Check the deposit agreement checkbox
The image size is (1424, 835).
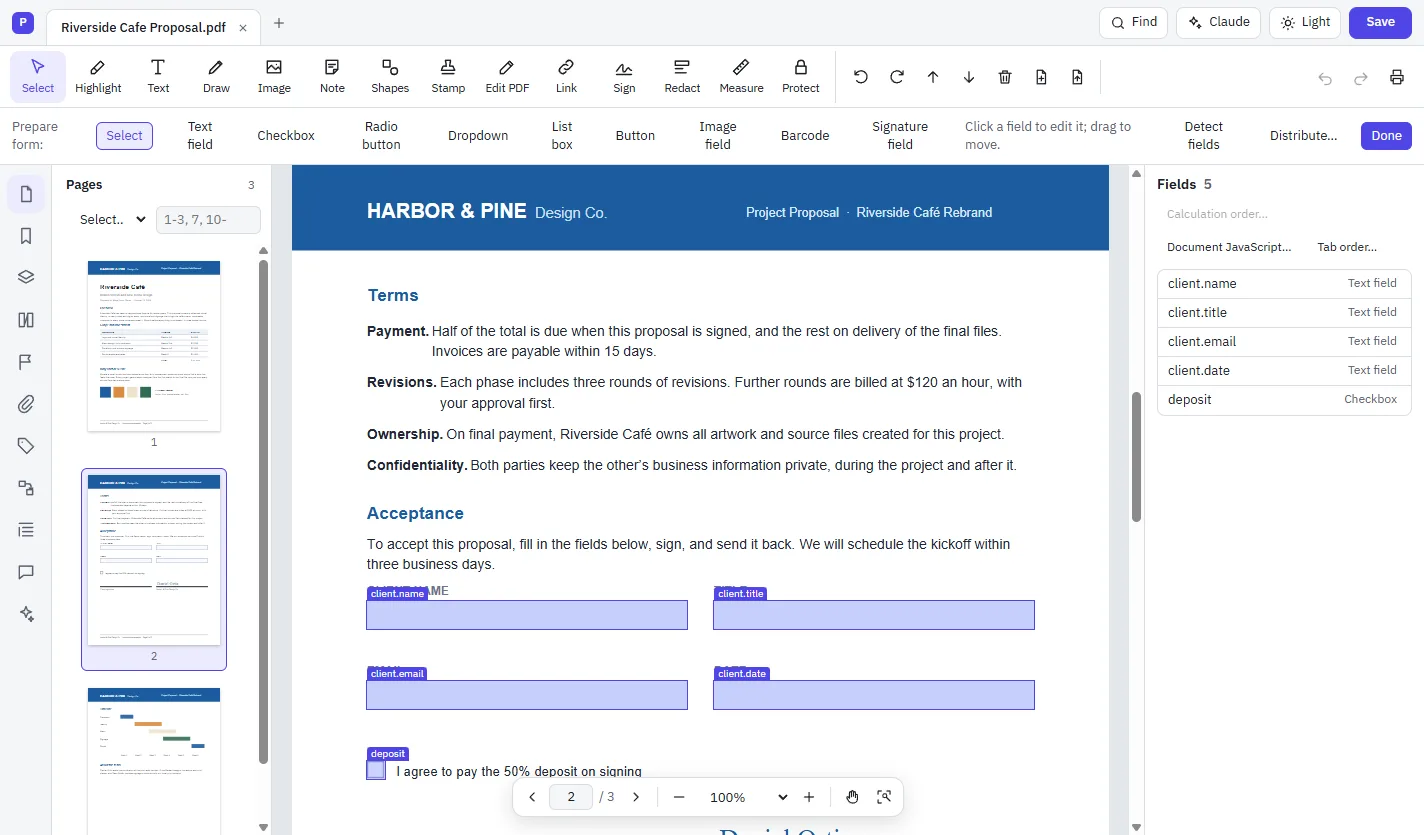376,770
